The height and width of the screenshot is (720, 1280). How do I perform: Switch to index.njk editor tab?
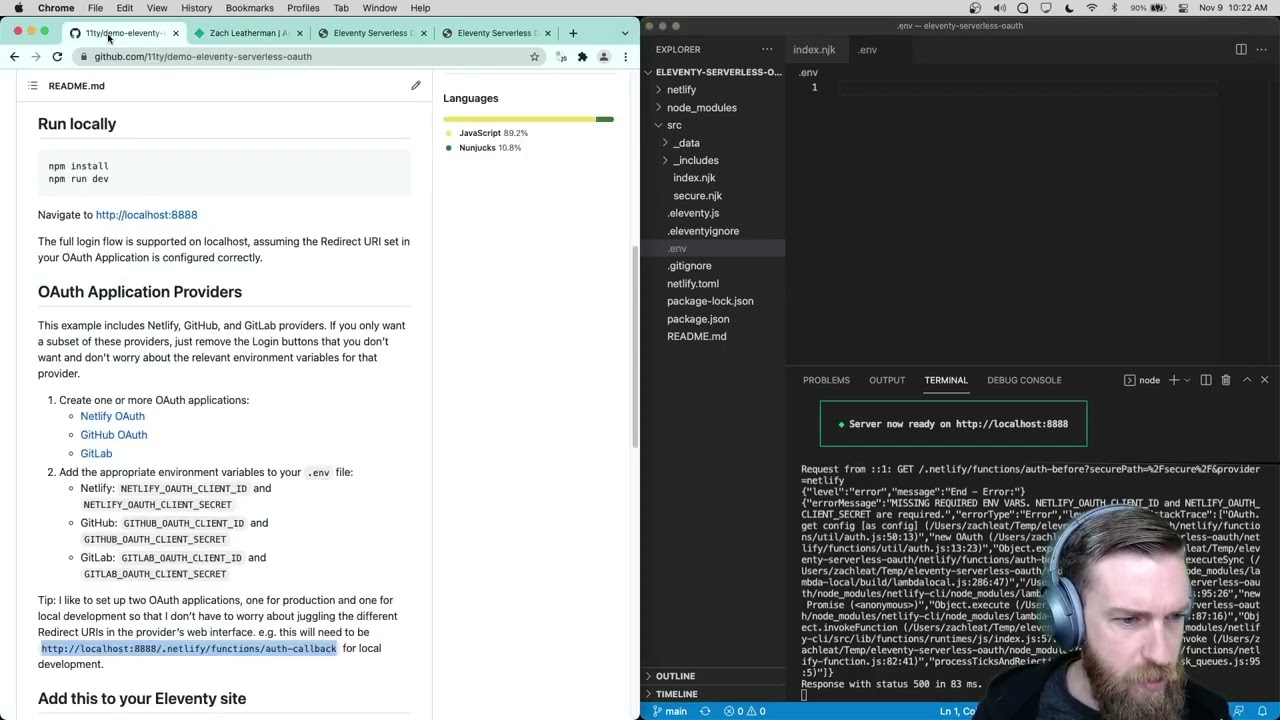[x=814, y=49]
